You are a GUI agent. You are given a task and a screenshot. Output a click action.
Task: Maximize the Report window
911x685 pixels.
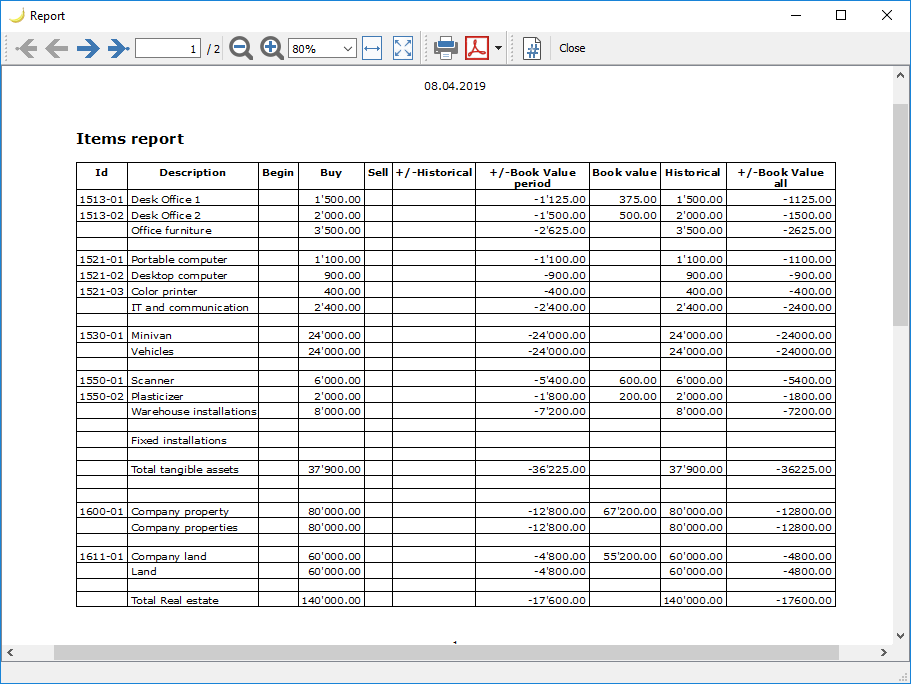coord(841,15)
